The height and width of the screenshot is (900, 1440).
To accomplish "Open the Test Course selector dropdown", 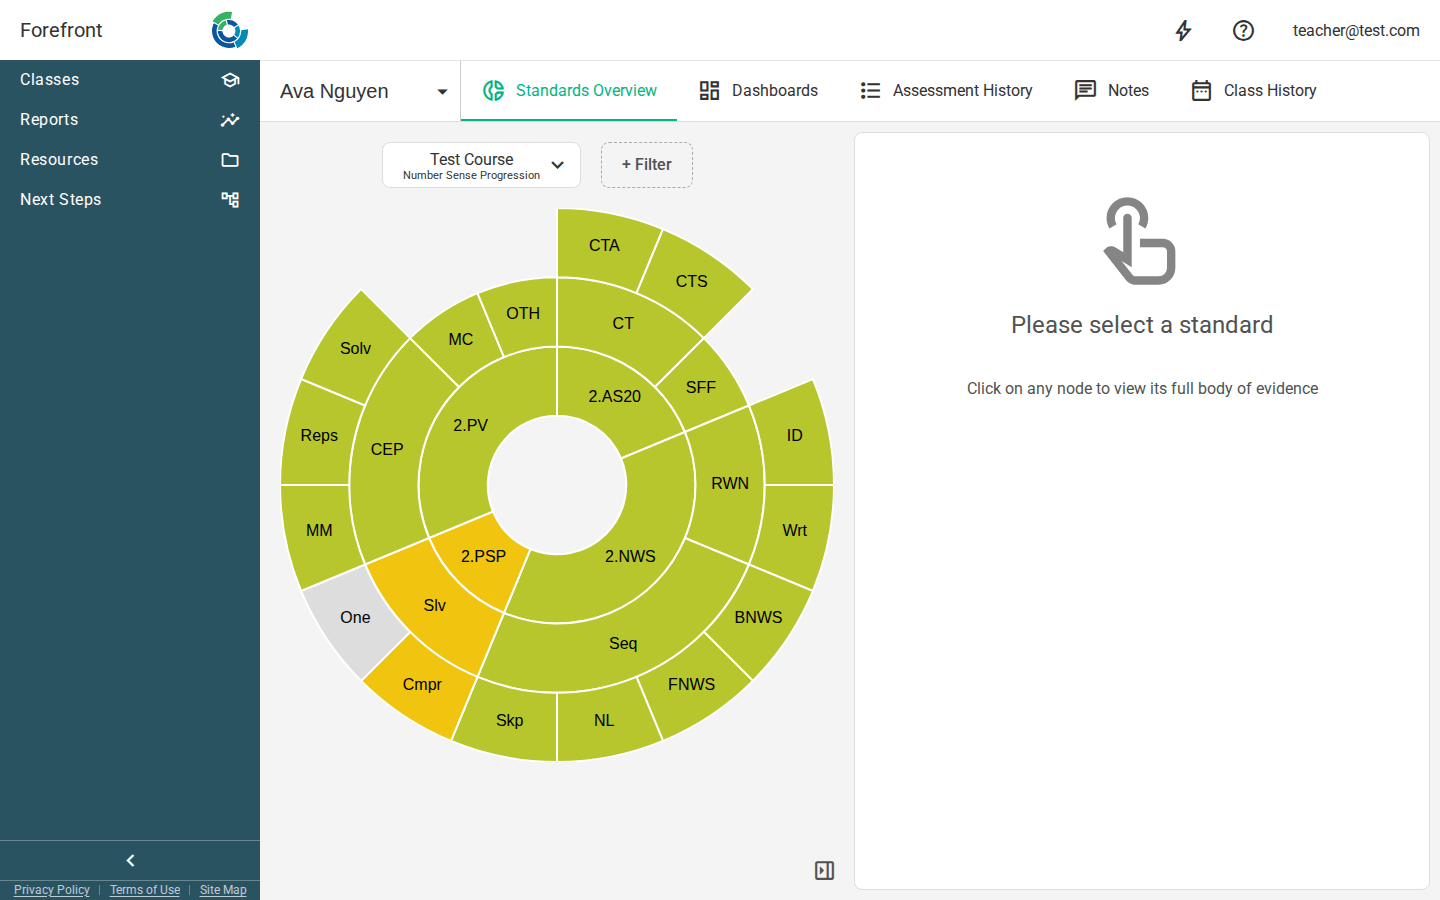I will pos(481,165).
